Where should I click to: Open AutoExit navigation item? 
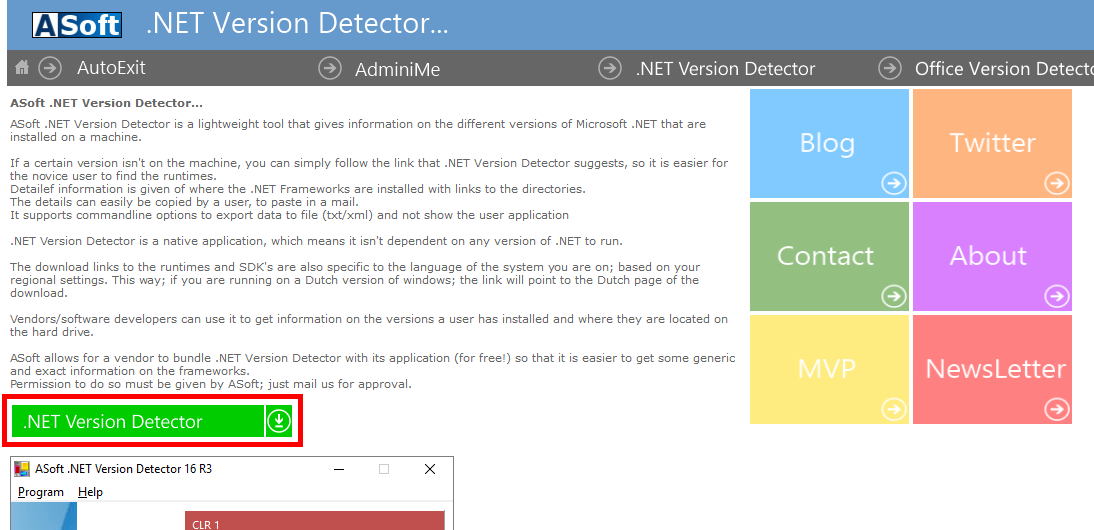click(x=111, y=68)
